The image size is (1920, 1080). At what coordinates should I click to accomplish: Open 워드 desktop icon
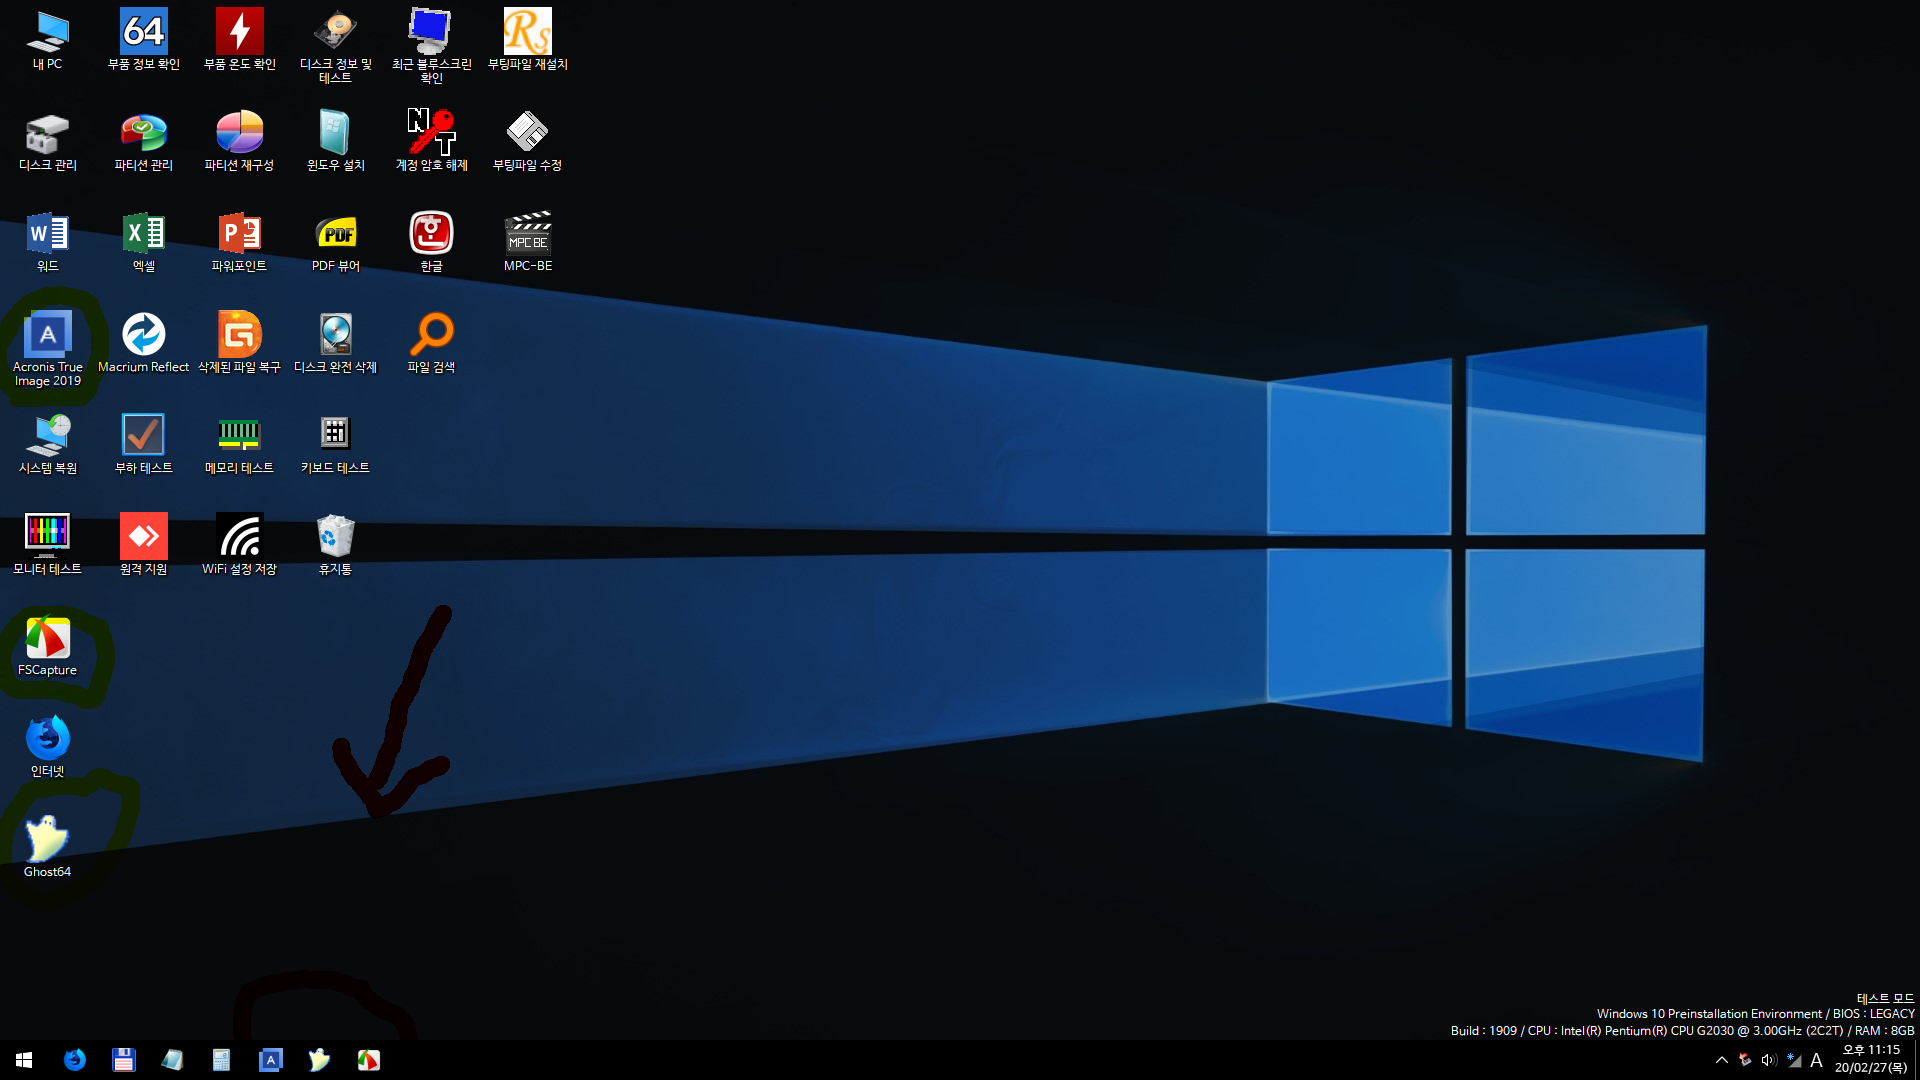tap(47, 242)
